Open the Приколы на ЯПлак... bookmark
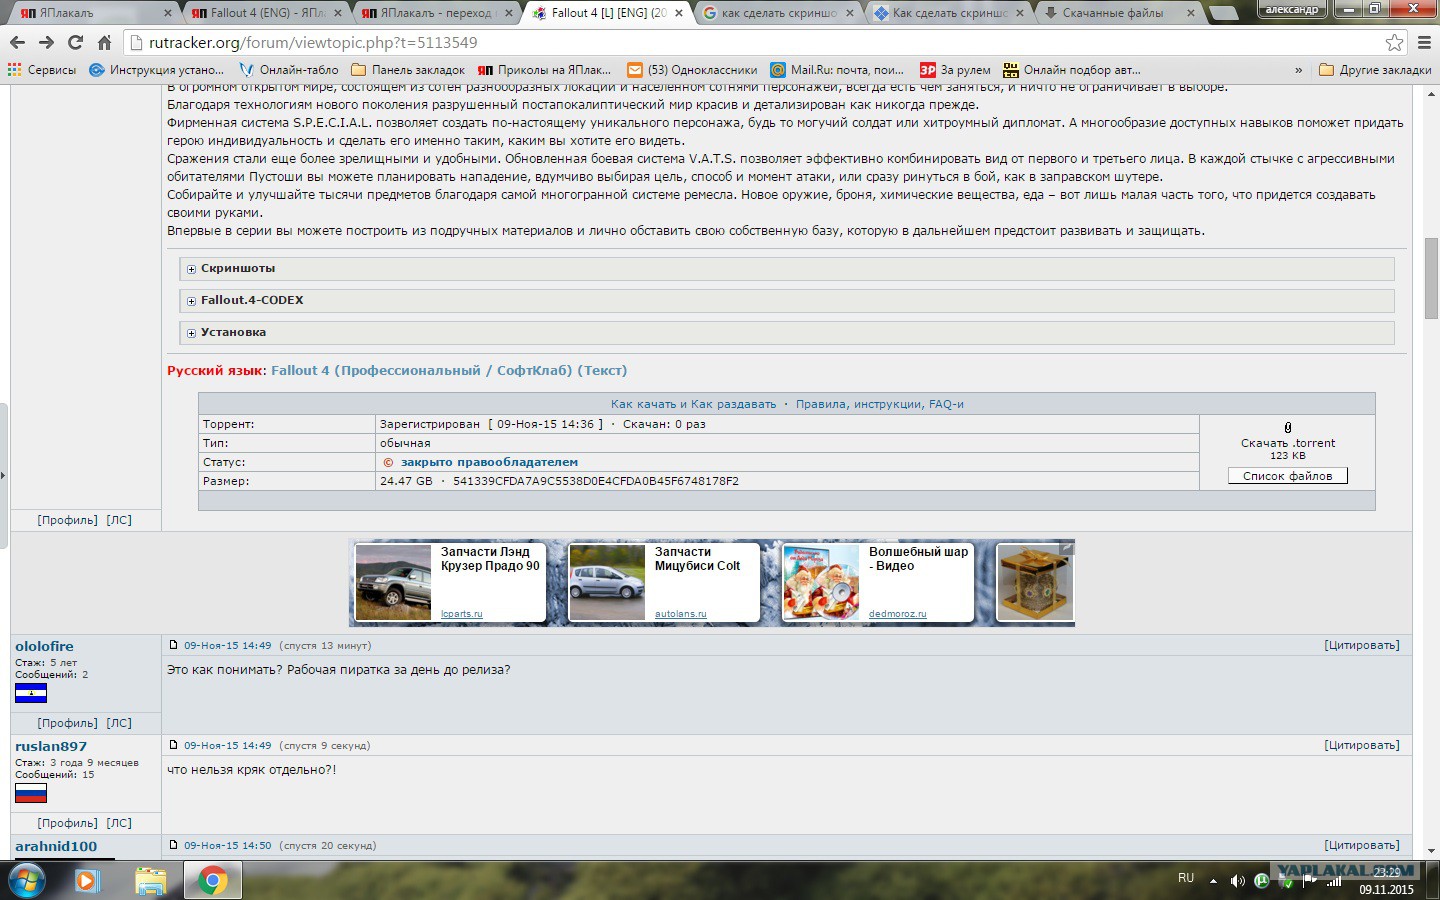 [544, 70]
